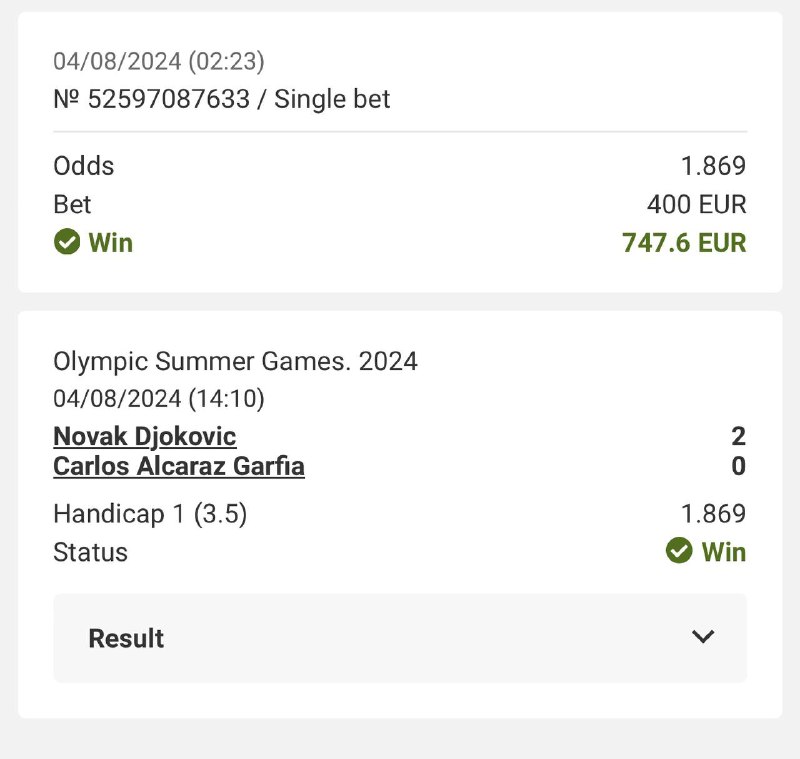
Task: Click Alcaraz's score of 0
Action: pyautogui.click(x=738, y=466)
